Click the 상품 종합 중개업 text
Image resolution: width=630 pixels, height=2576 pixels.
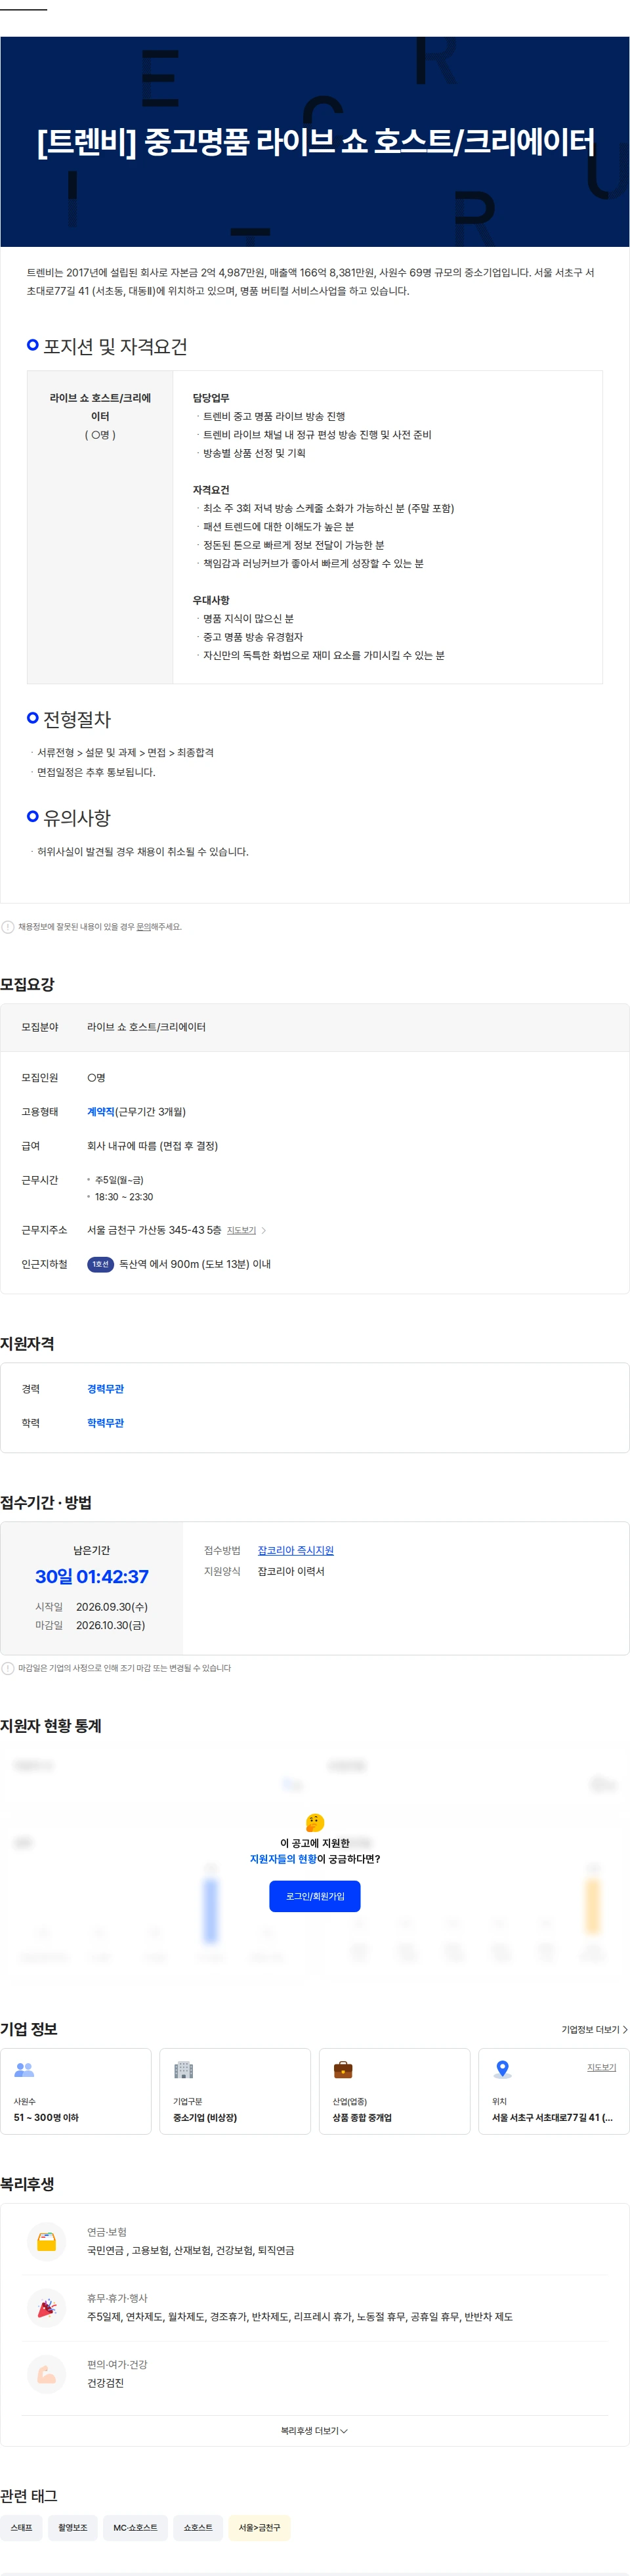pos(362,2117)
